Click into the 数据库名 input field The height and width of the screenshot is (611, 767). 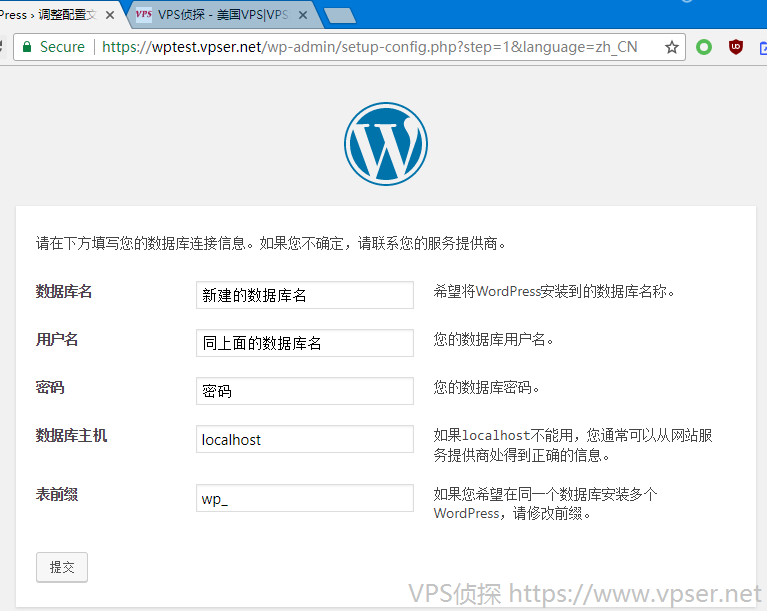tap(305, 295)
